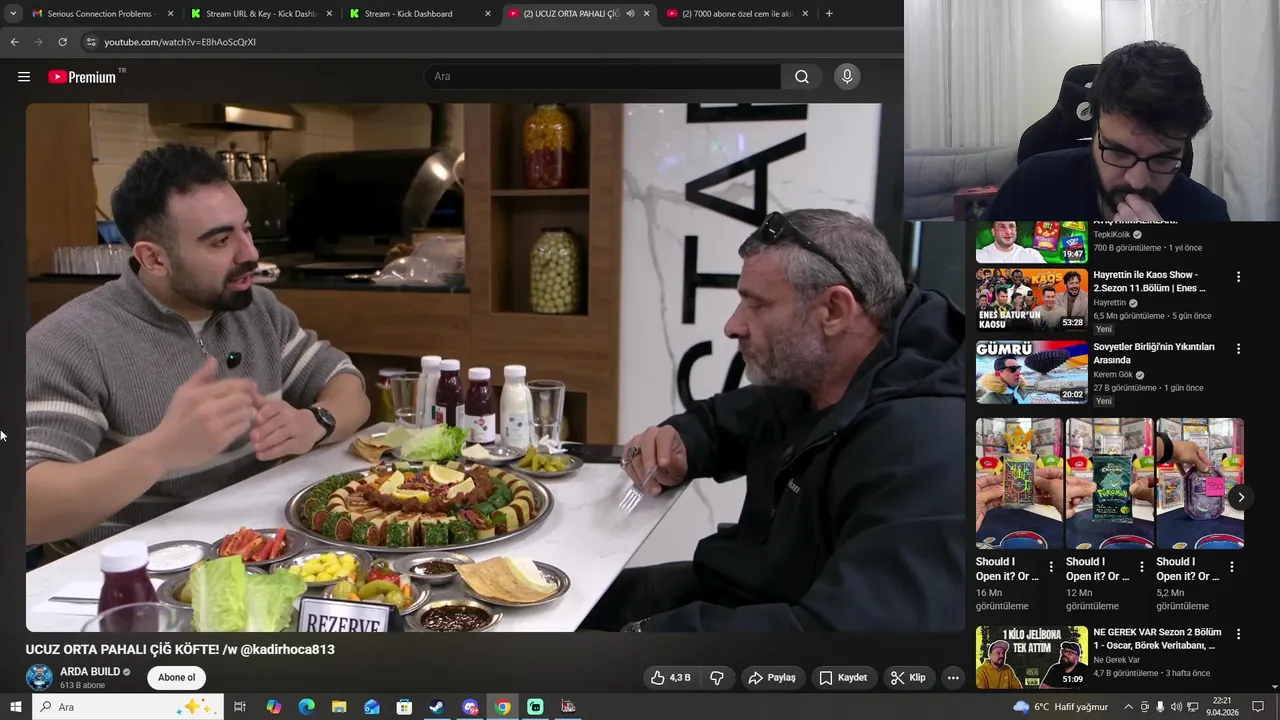Viewport: 1280px width, 720px height.
Task: Show hidden system tray icons
Action: (x=1128, y=707)
